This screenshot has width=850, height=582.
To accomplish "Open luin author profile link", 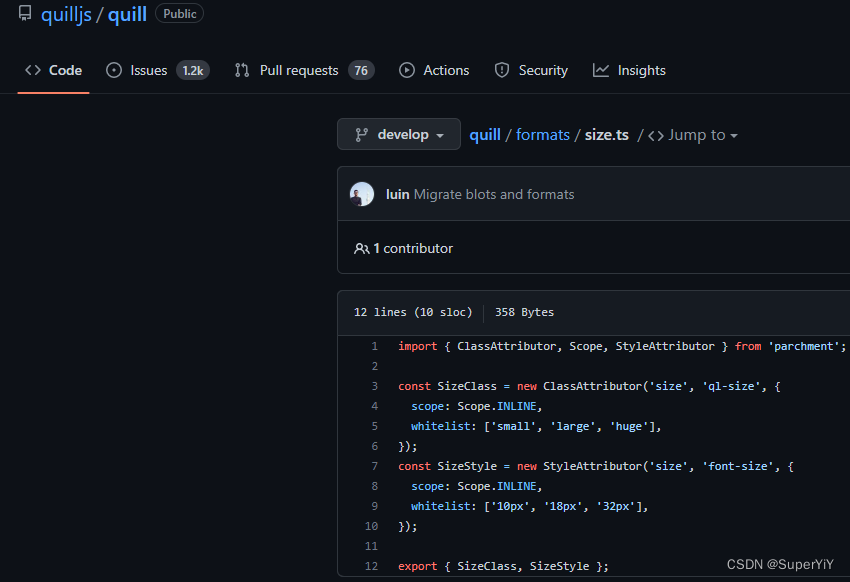I will click(x=397, y=195).
